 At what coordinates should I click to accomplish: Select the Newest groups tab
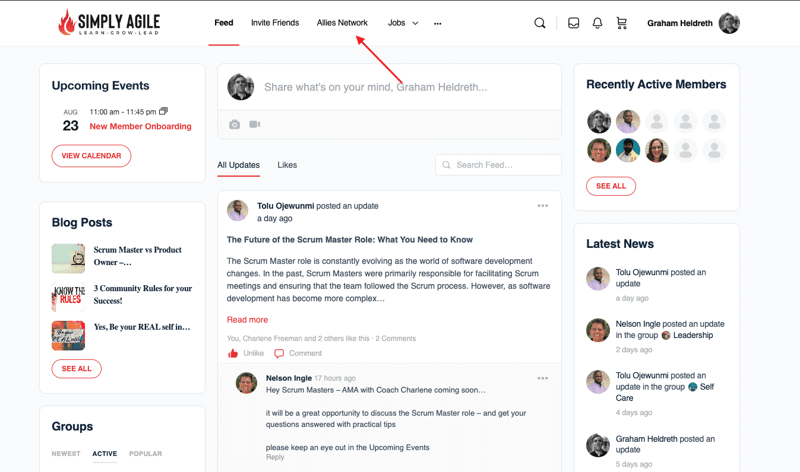(66, 454)
